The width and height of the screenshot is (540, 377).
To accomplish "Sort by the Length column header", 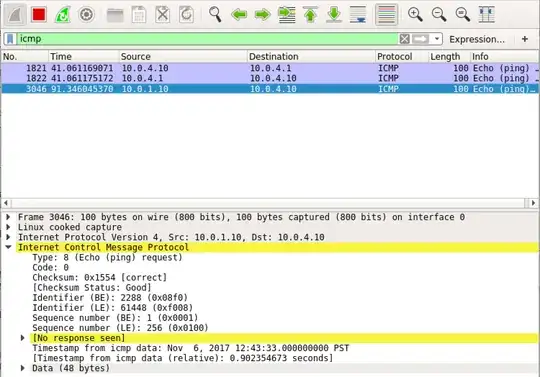I will [x=449, y=56].
